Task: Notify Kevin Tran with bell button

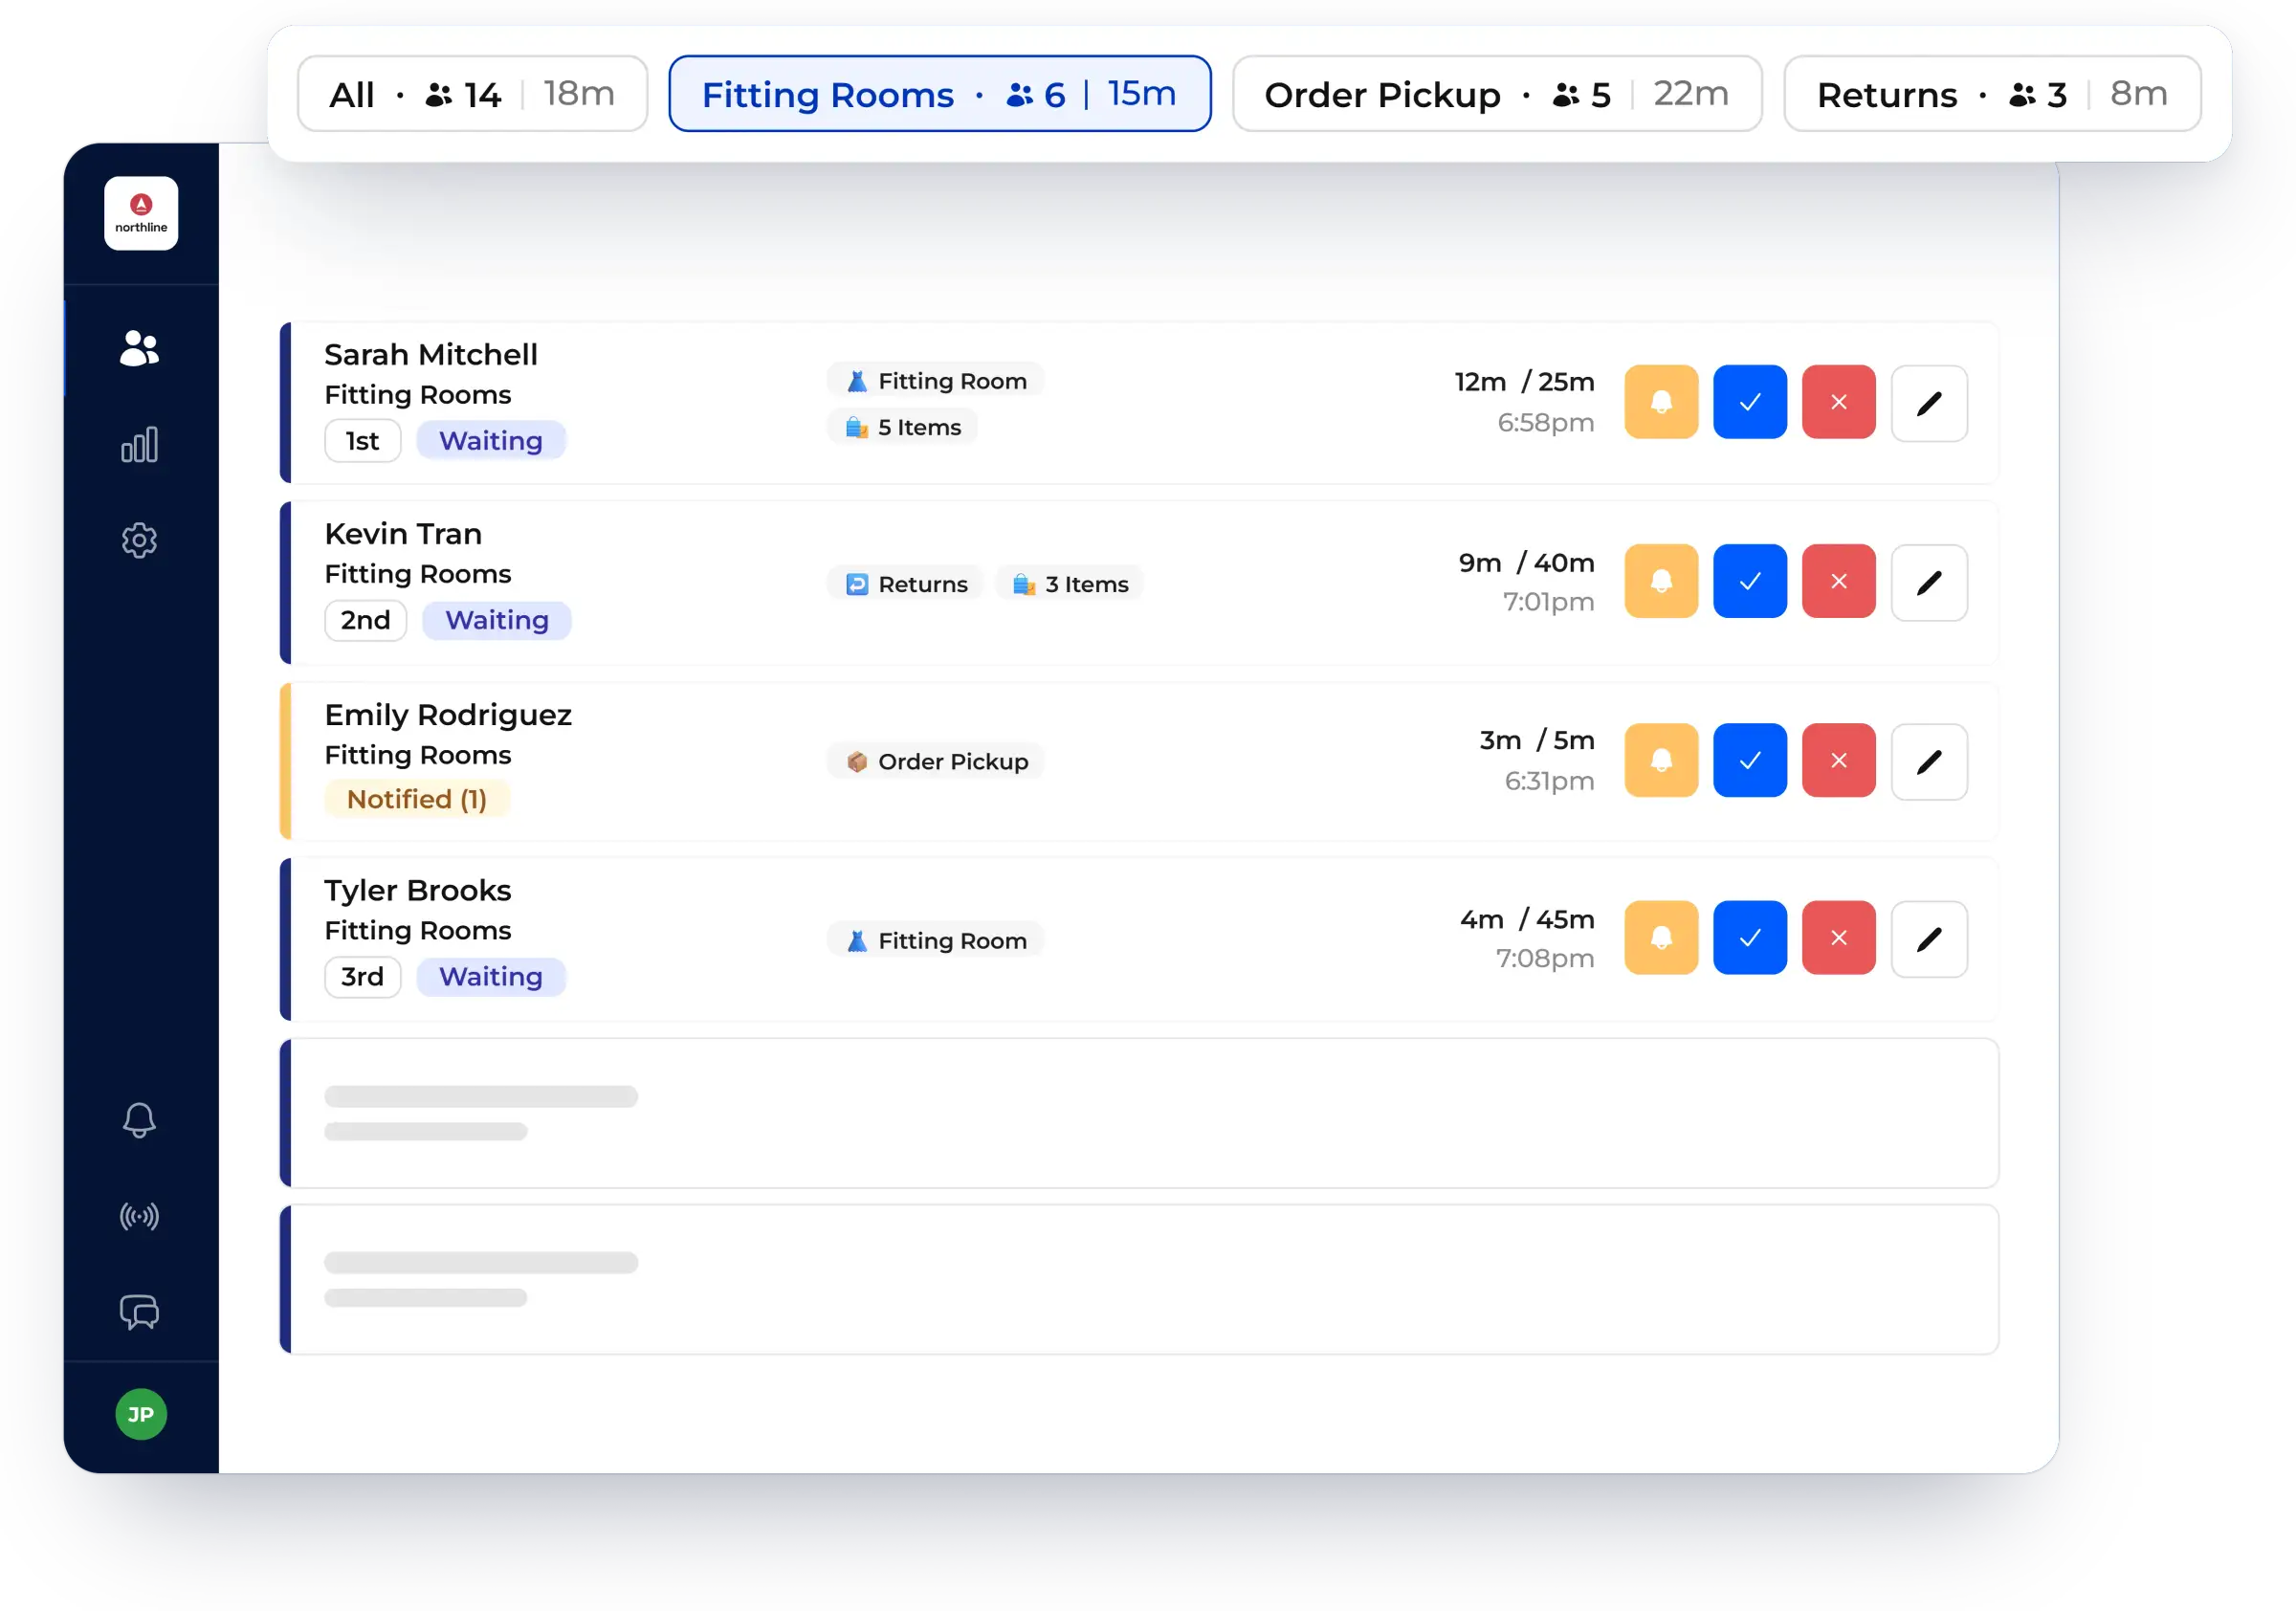Action: [1661, 581]
